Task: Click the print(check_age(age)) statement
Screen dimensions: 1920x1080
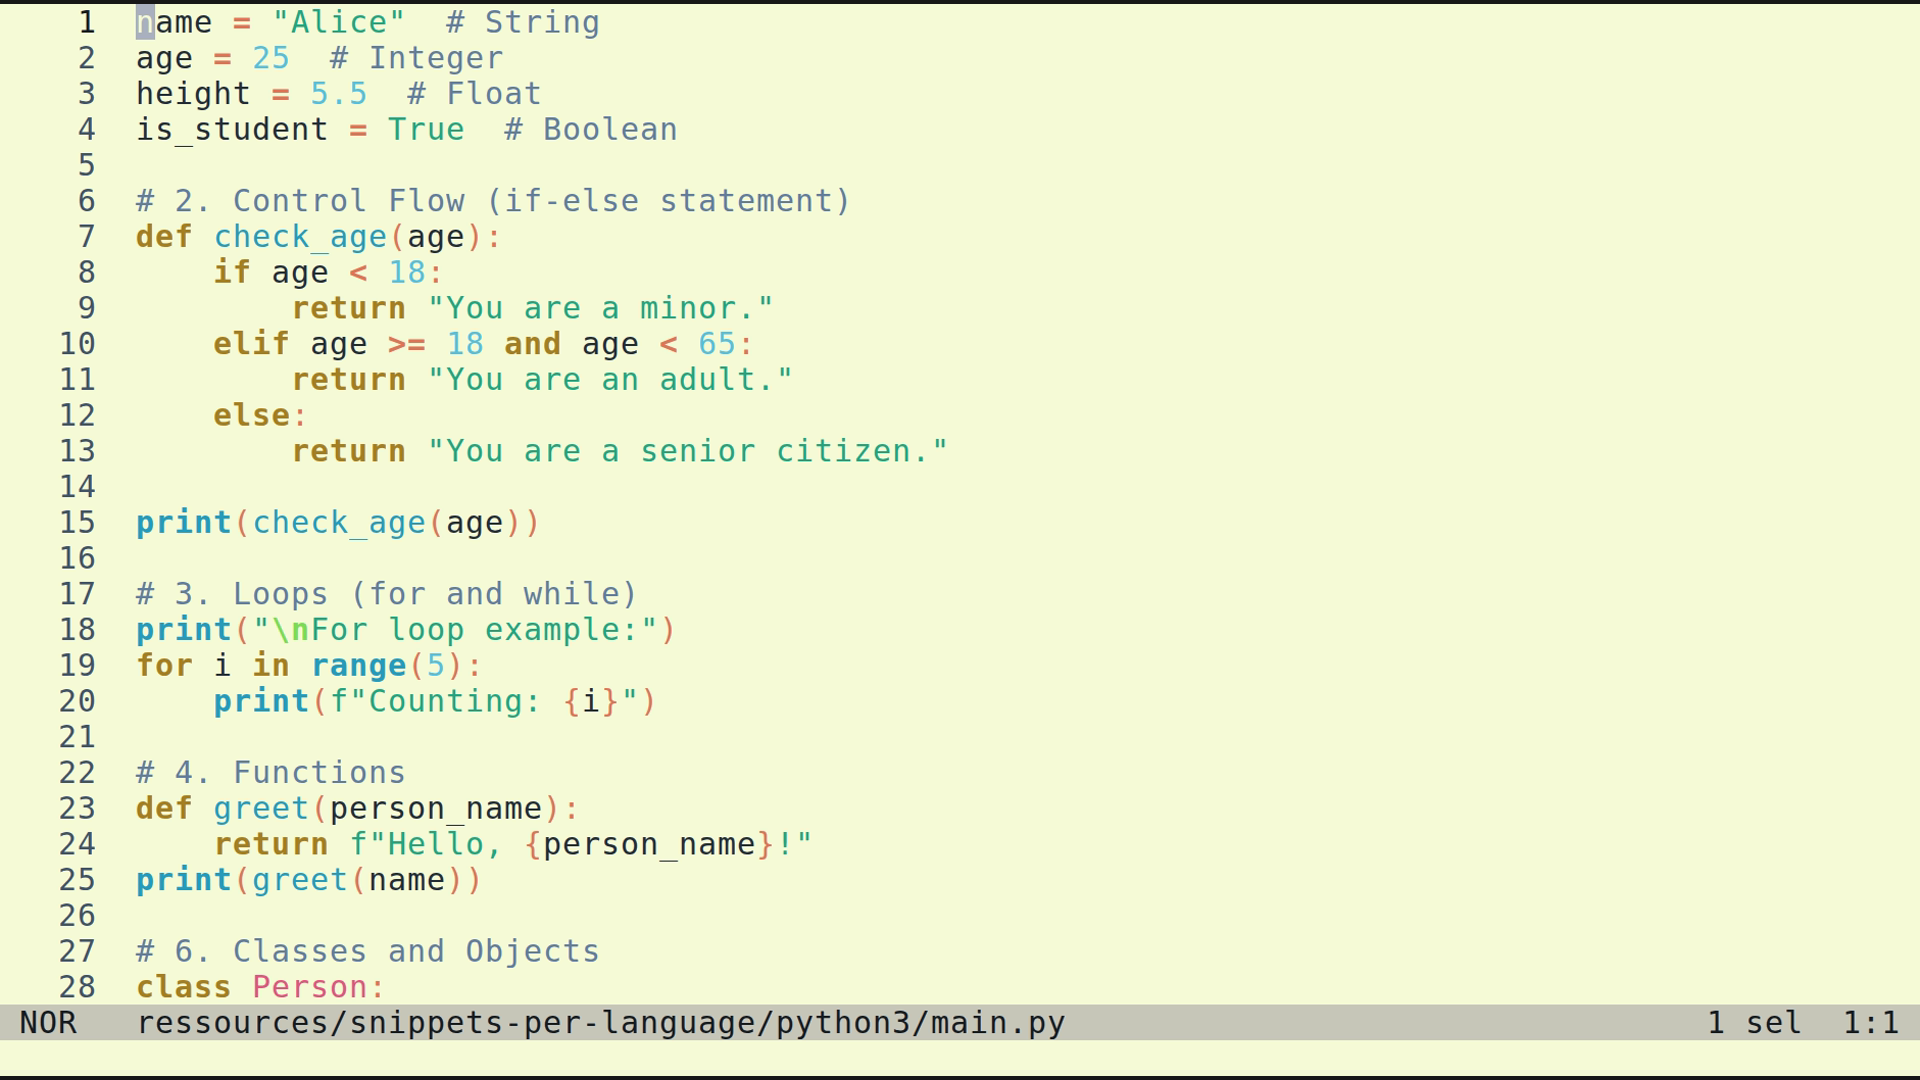Action: point(335,521)
